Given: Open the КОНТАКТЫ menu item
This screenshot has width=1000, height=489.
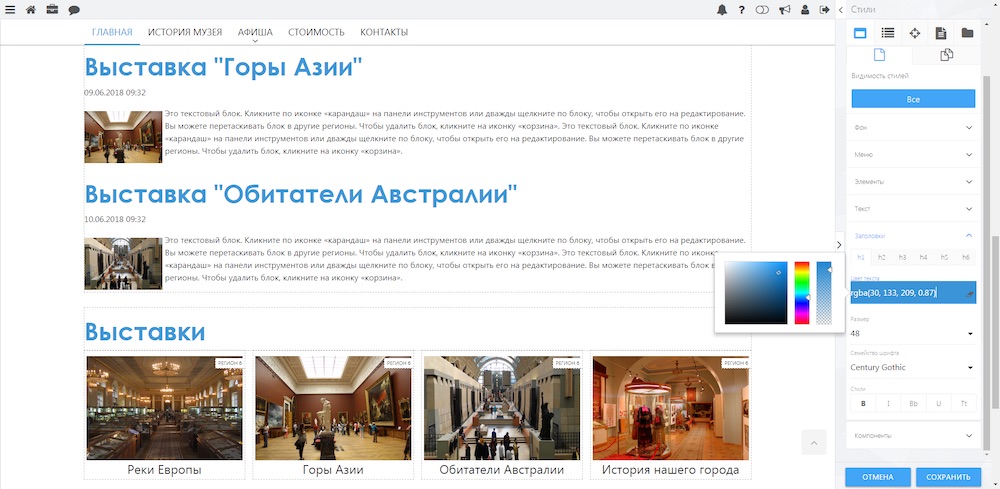Looking at the screenshot, I should (384, 33).
